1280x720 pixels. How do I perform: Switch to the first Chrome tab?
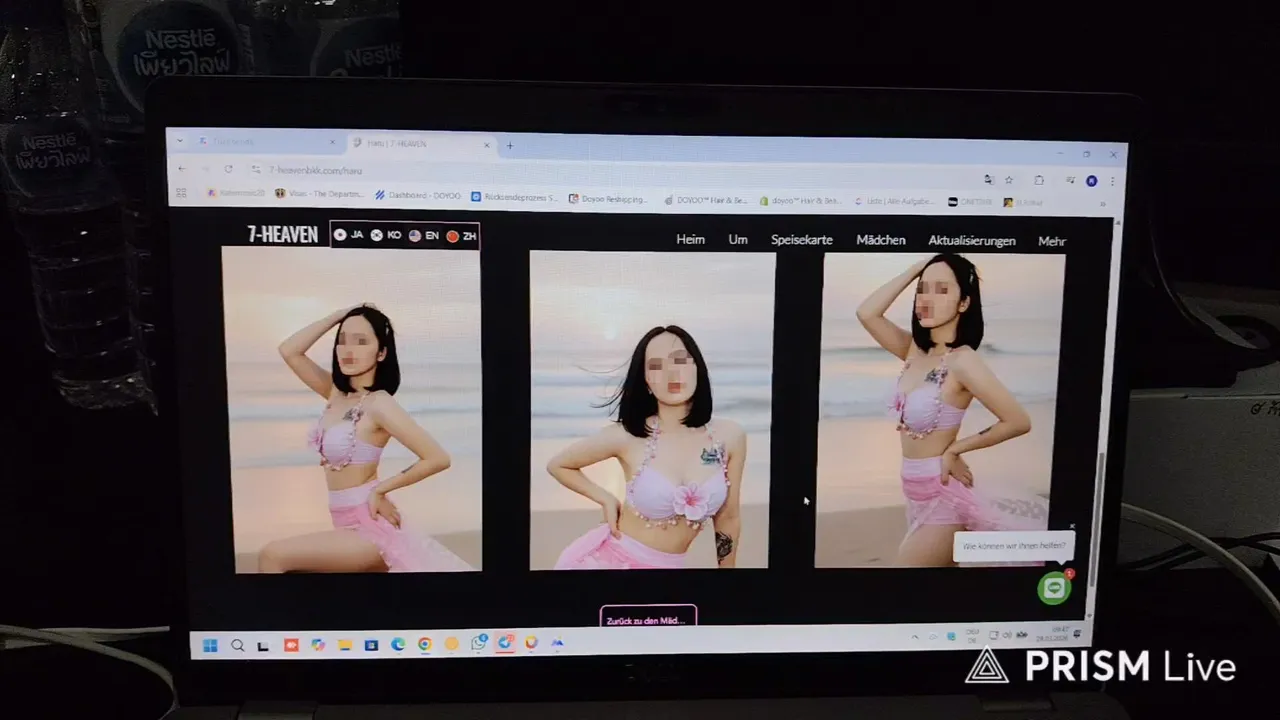pos(265,141)
